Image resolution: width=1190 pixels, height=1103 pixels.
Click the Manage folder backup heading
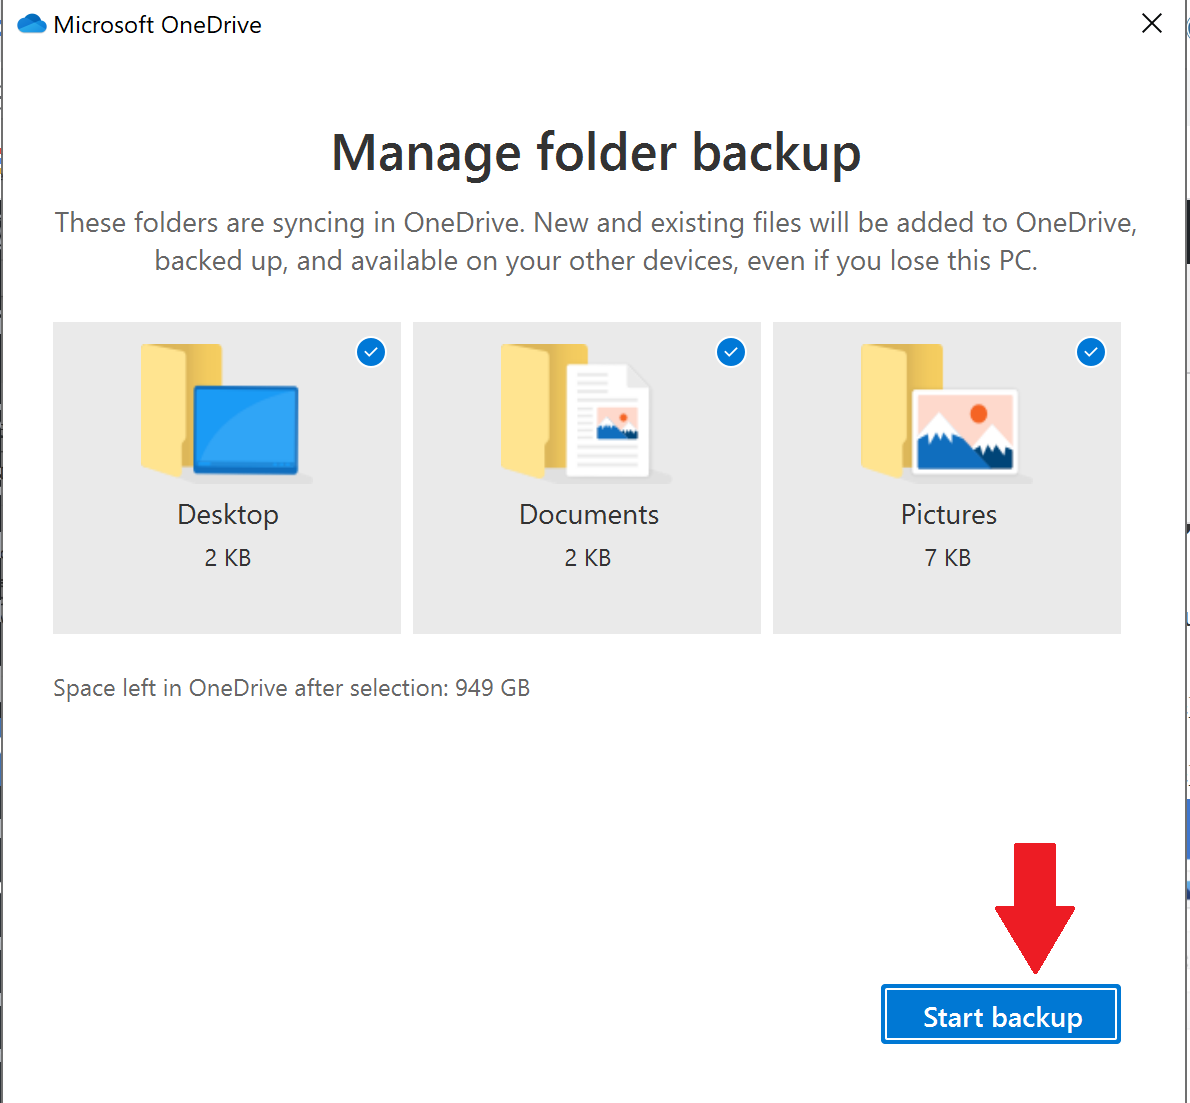(x=596, y=153)
